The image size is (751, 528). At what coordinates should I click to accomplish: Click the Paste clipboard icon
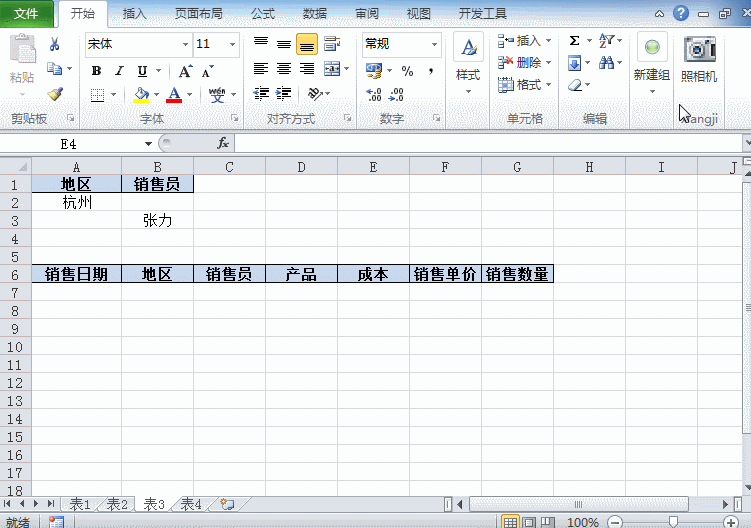coord(22,48)
